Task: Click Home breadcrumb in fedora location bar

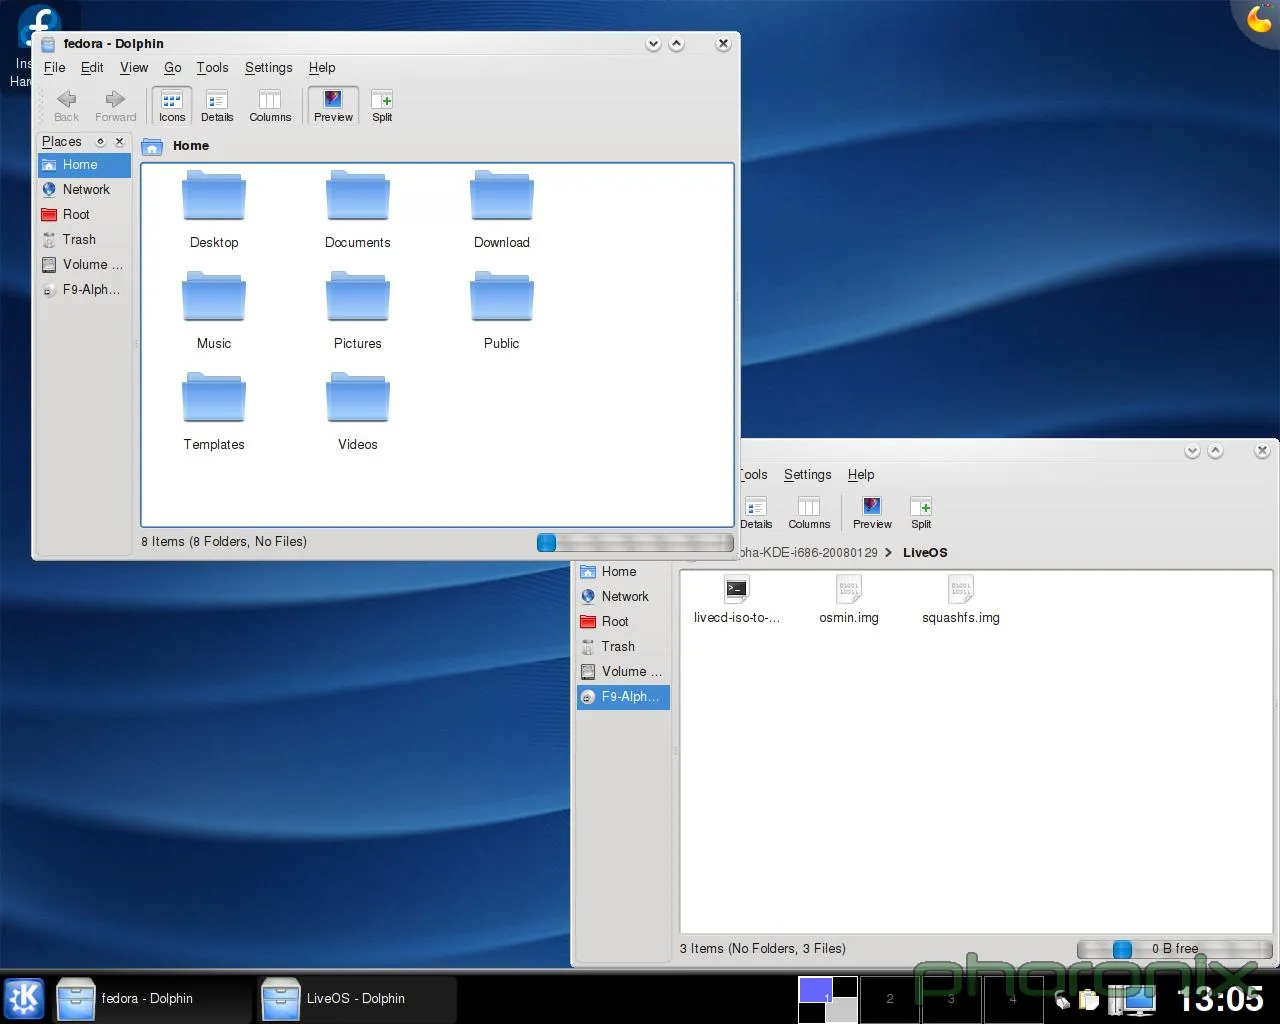Action: point(191,146)
